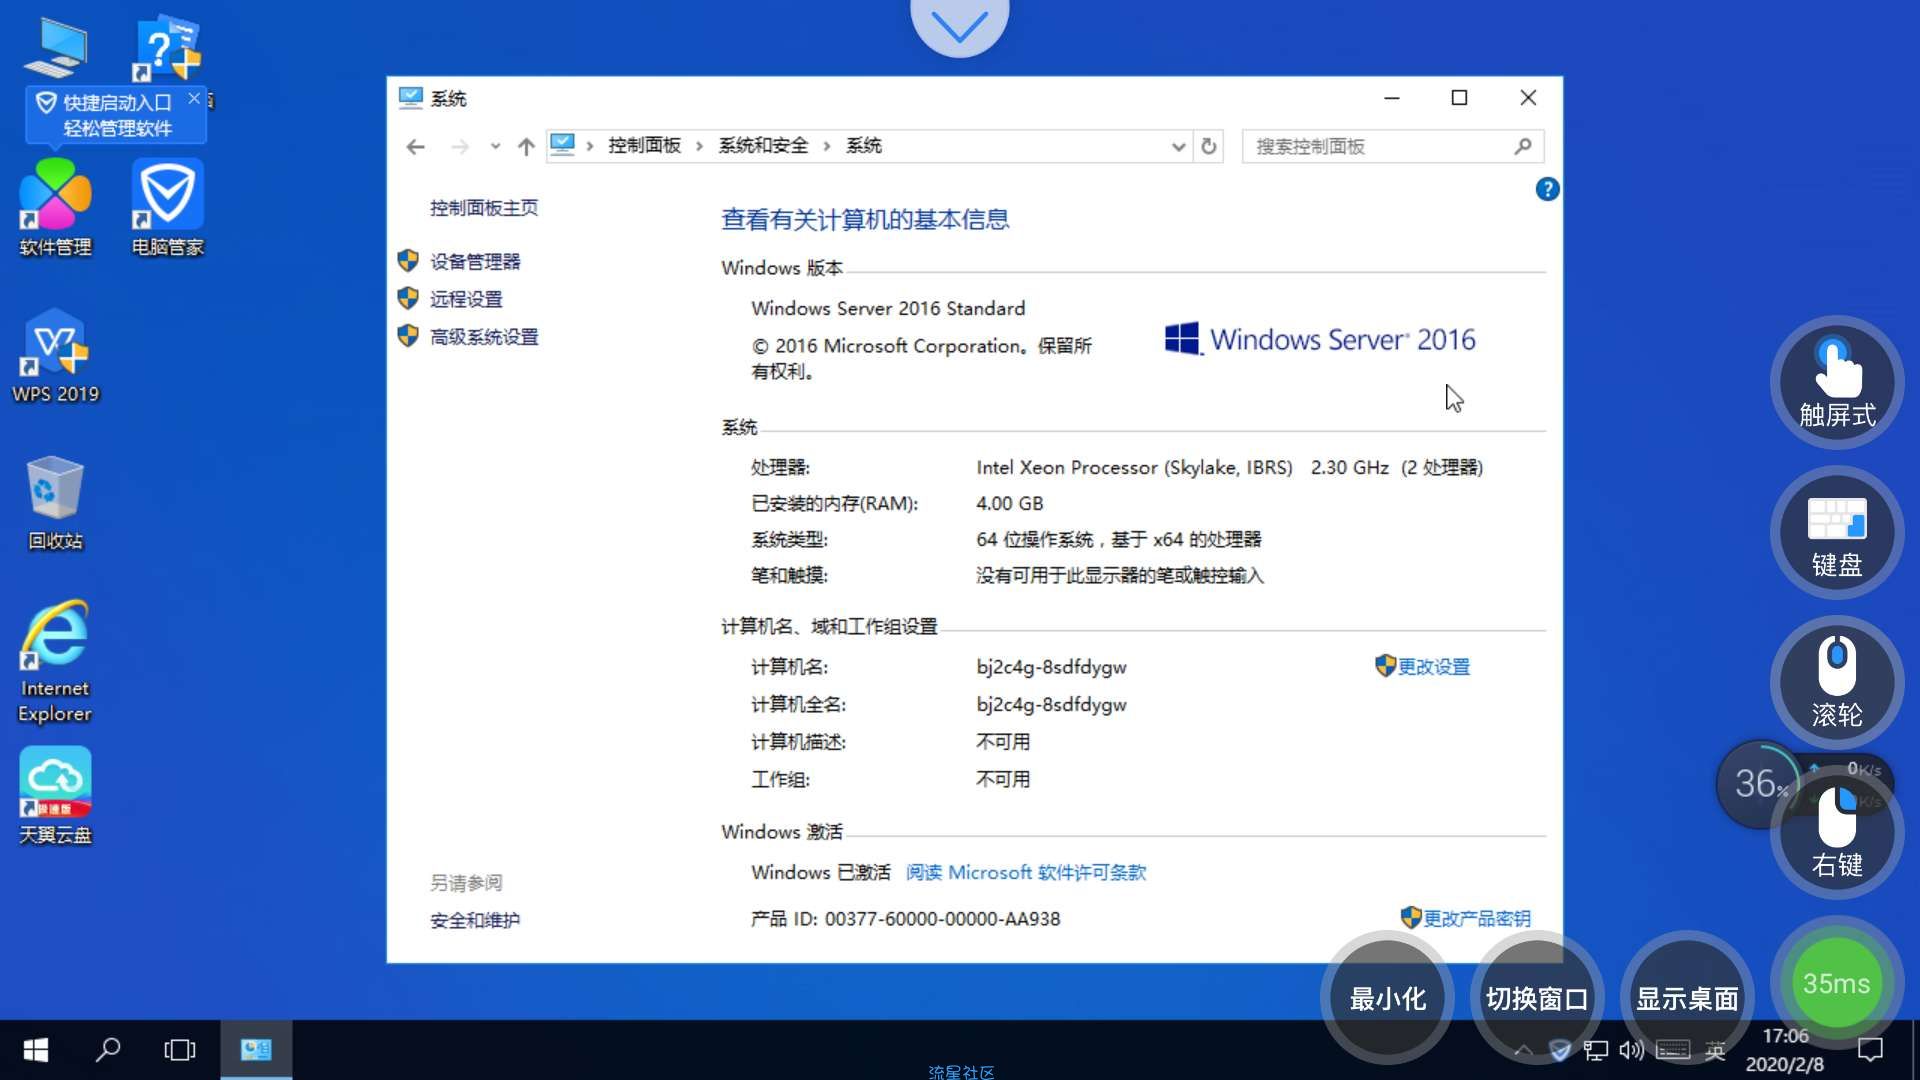Click the 英 input language indicator
The width and height of the screenshot is (1920, 1080).
click(1715, 1050)
